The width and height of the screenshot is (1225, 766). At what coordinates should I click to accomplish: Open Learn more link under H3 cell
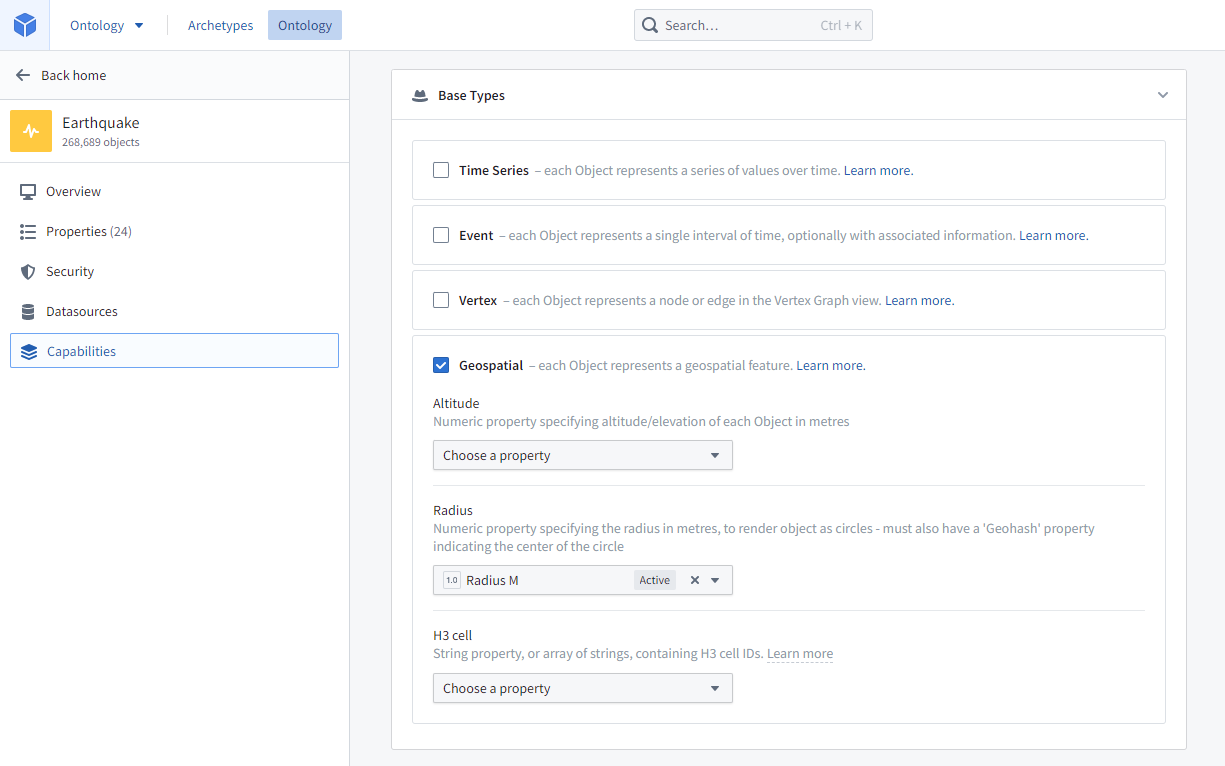point(800,653)
